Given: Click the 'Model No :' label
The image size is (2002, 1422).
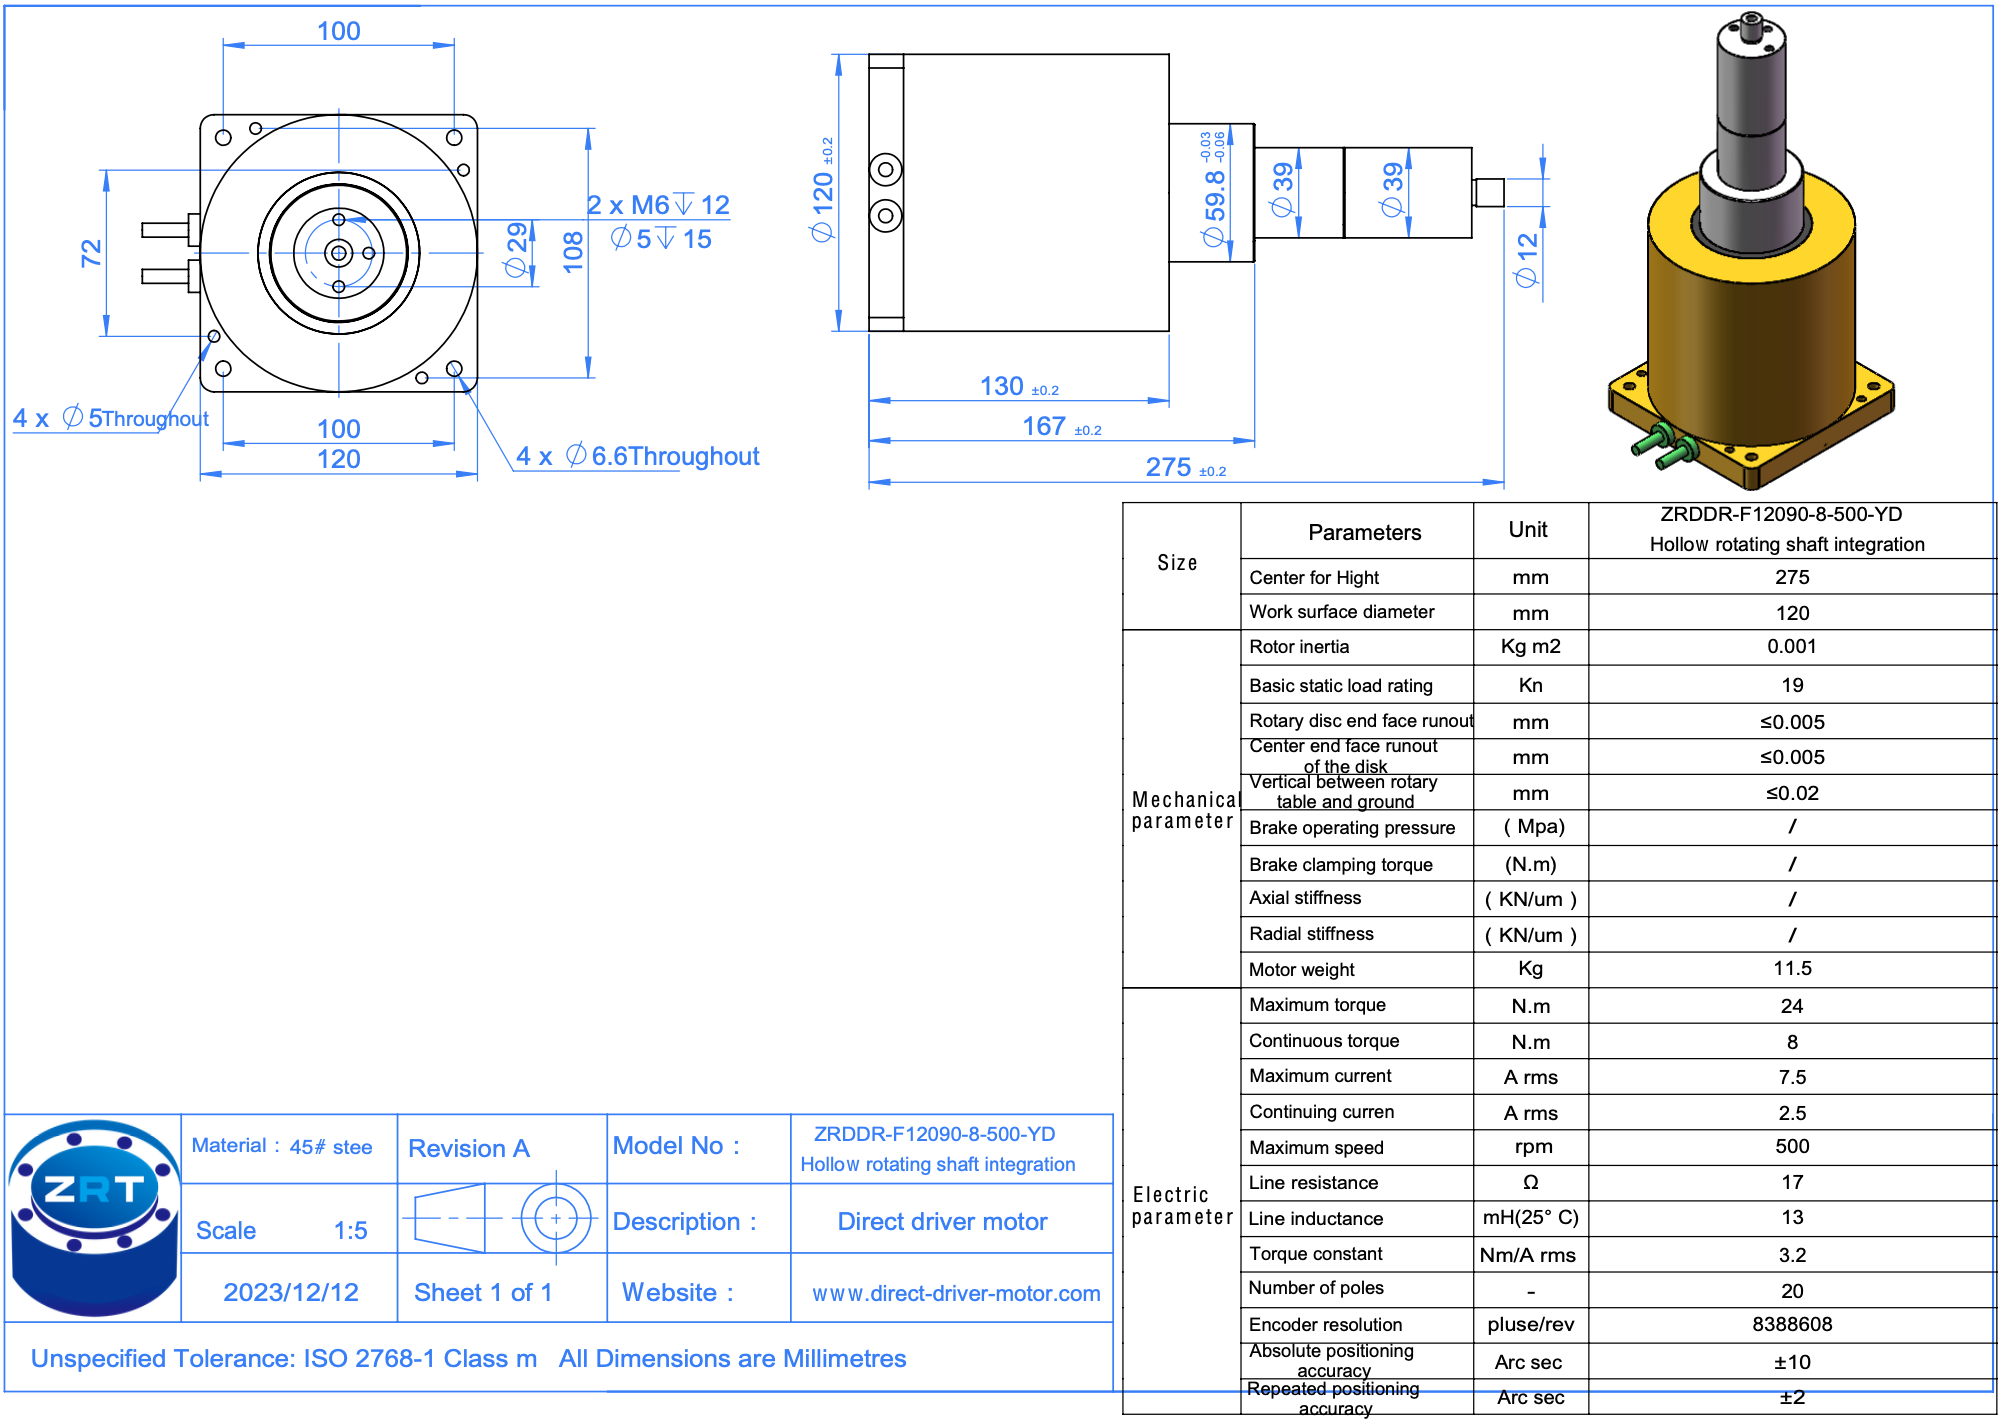Looking at the screenshot, I should 677,1145.
